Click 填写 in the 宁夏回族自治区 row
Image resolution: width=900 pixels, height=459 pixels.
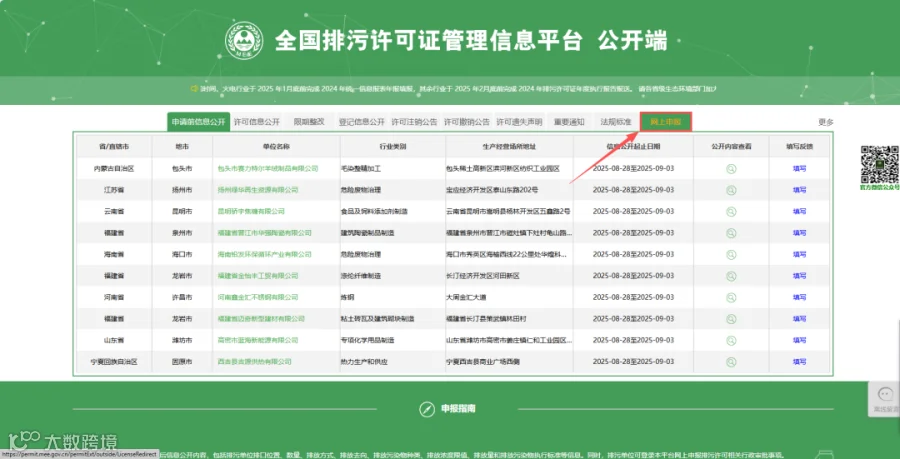[800, 362]
